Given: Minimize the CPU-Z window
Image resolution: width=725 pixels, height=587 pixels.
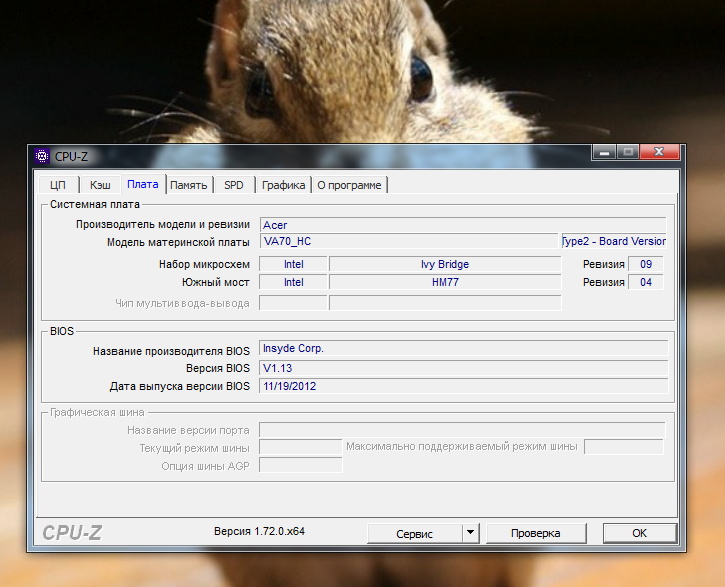Looking at the screenshot, I should pyautogui.click(x=604, y=152).
